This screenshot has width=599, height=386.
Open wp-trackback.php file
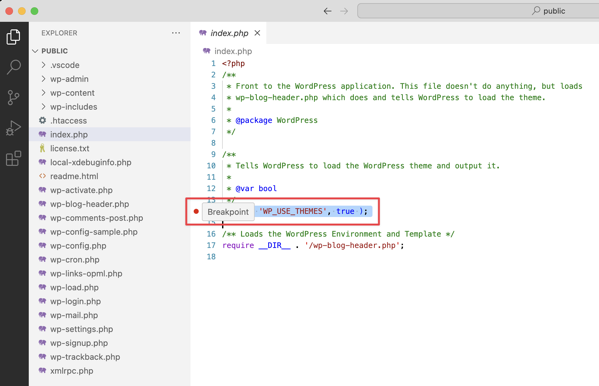[x=110, y=357]
